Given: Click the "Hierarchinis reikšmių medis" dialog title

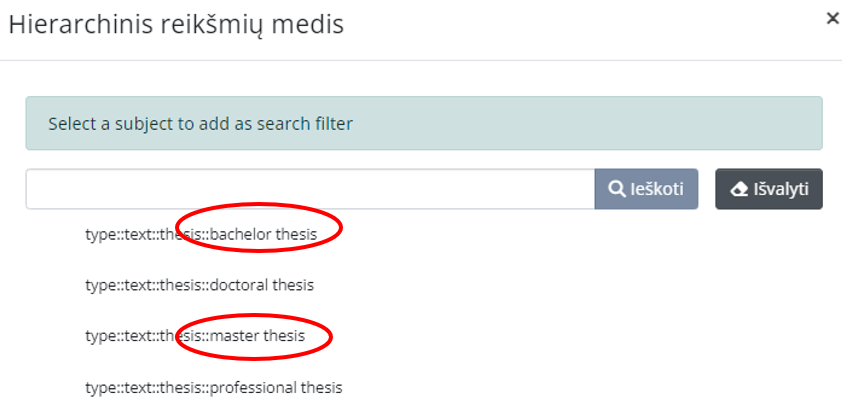Looking at the screenshot, I should point(176,25).
